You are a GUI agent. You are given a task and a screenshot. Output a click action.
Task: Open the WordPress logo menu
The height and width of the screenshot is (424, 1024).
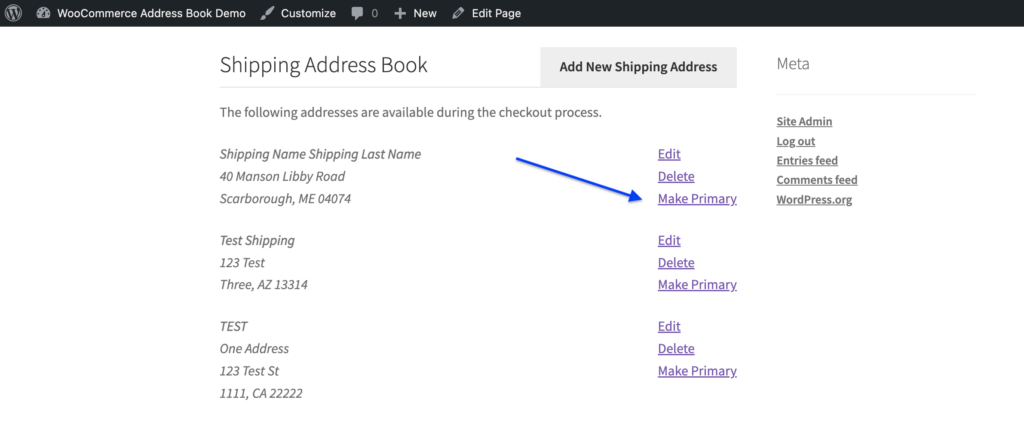[x=14, y=13]
